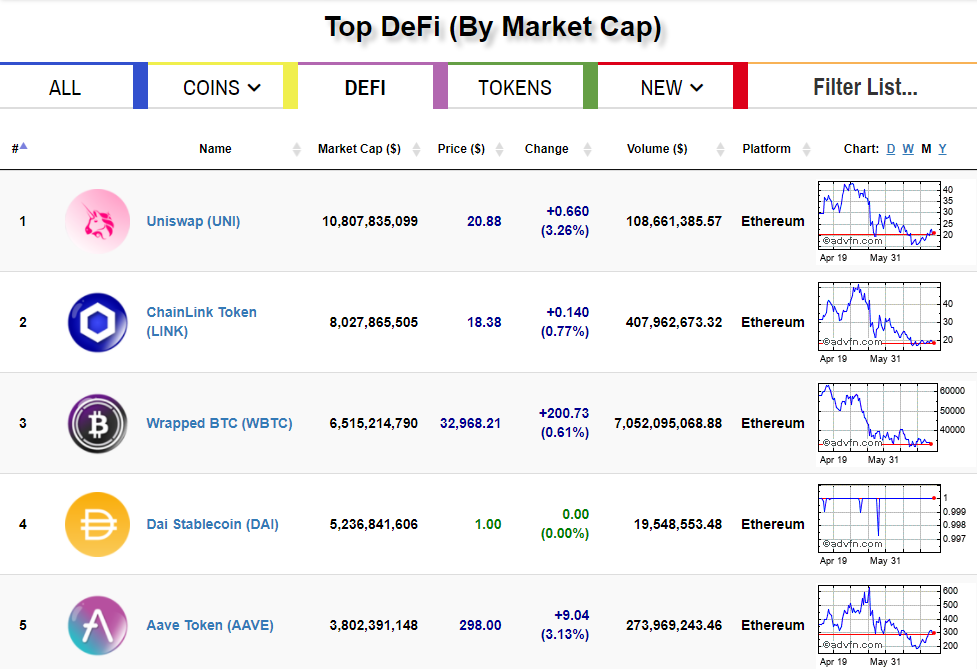Click the Platform column header
Image resolution: width=977 pixels, height=669 pixels.
click(766, 149)
